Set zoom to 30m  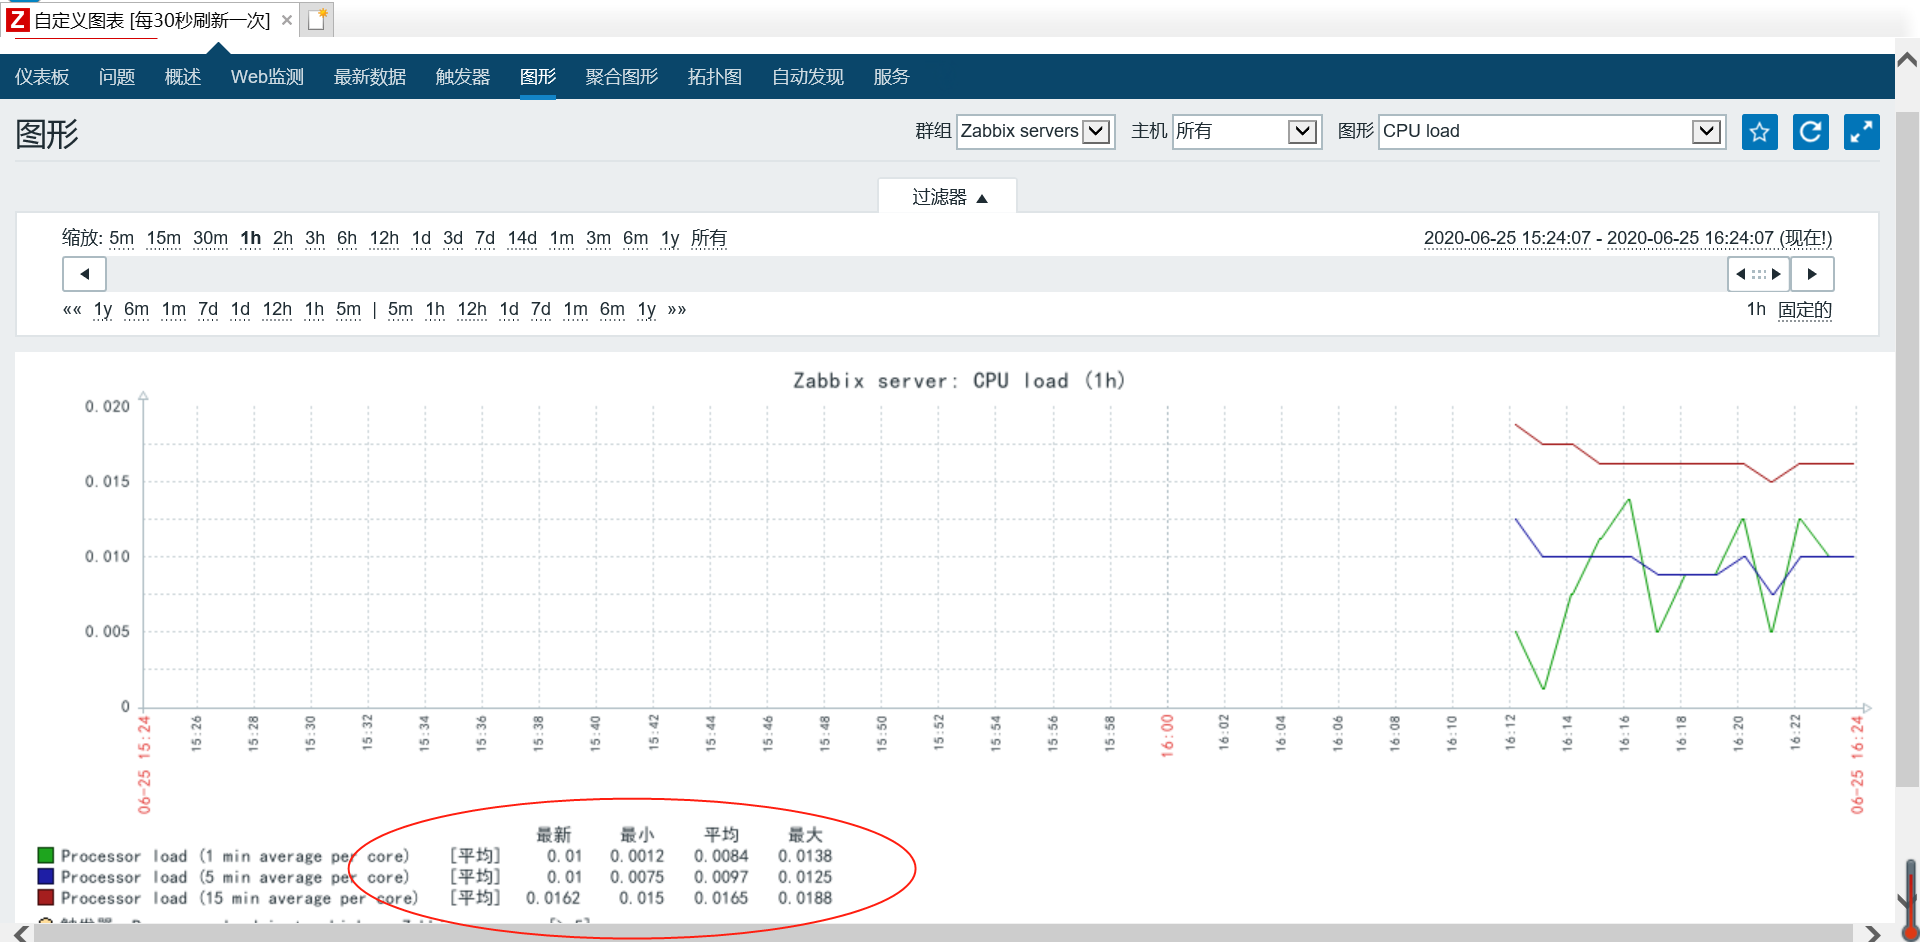click(210, 238)
